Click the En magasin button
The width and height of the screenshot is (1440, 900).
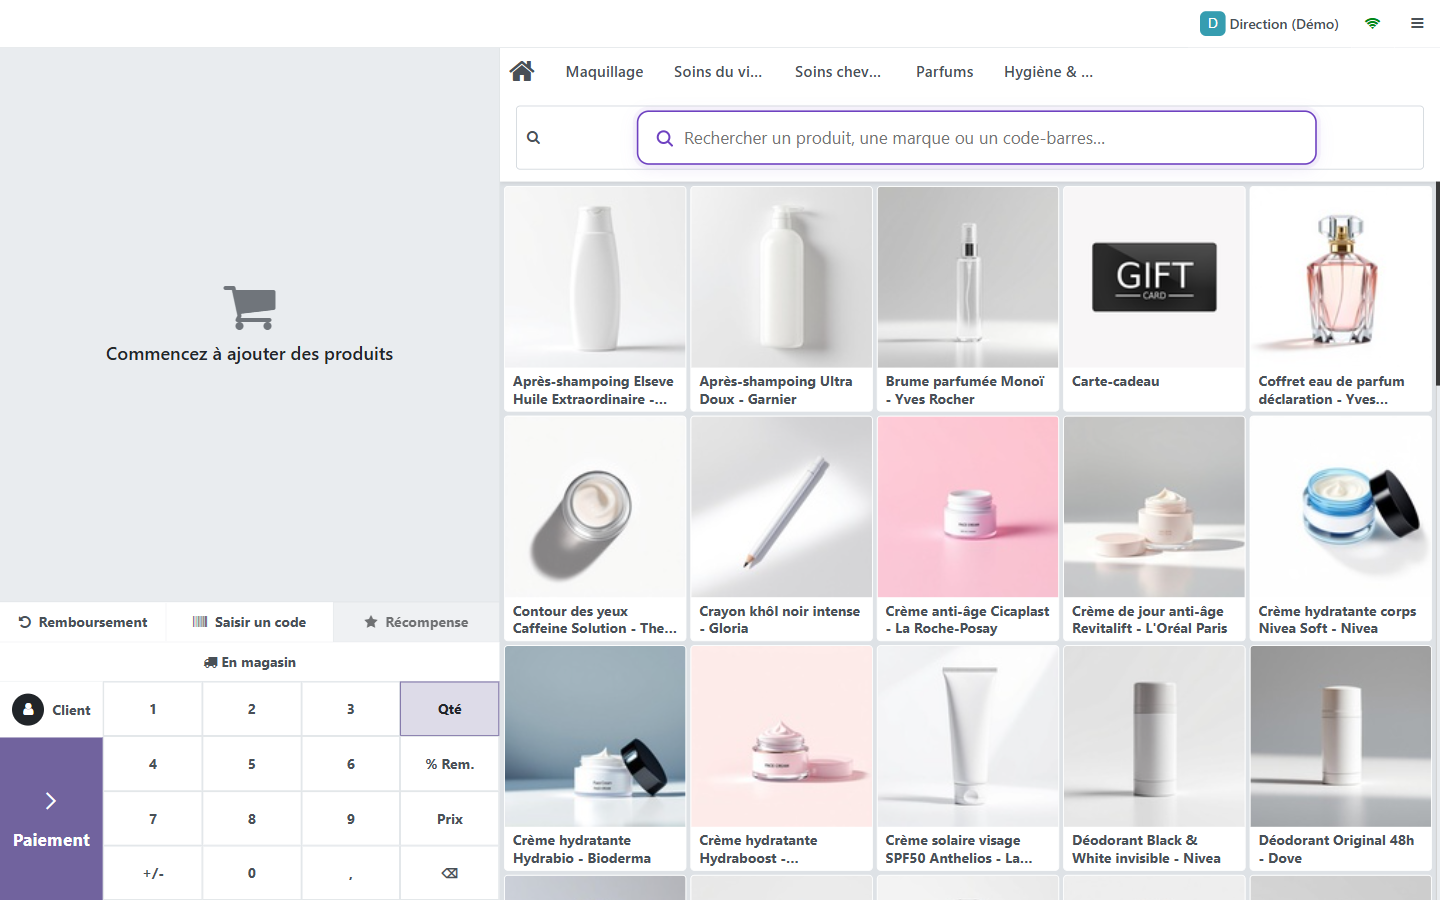coord(250,662)
